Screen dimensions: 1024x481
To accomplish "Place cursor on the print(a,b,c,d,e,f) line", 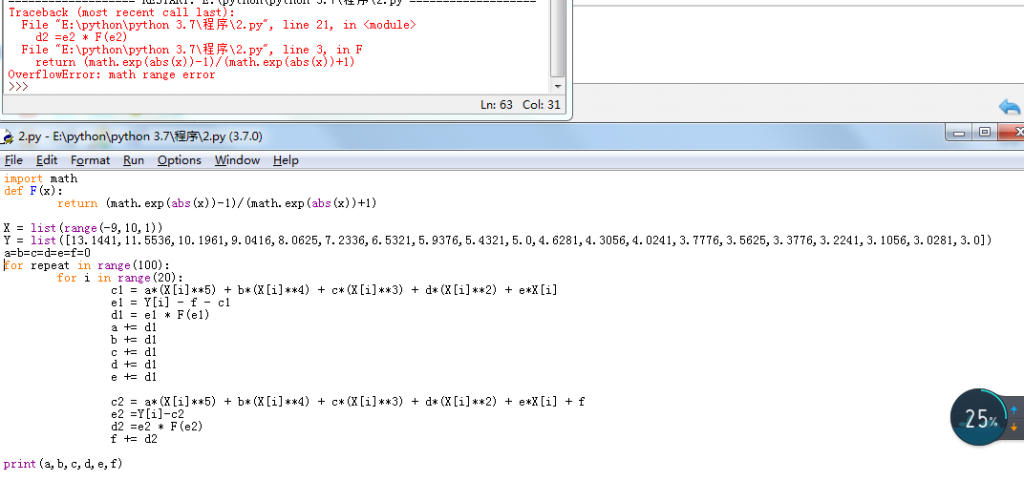I will tap(63, 464).
